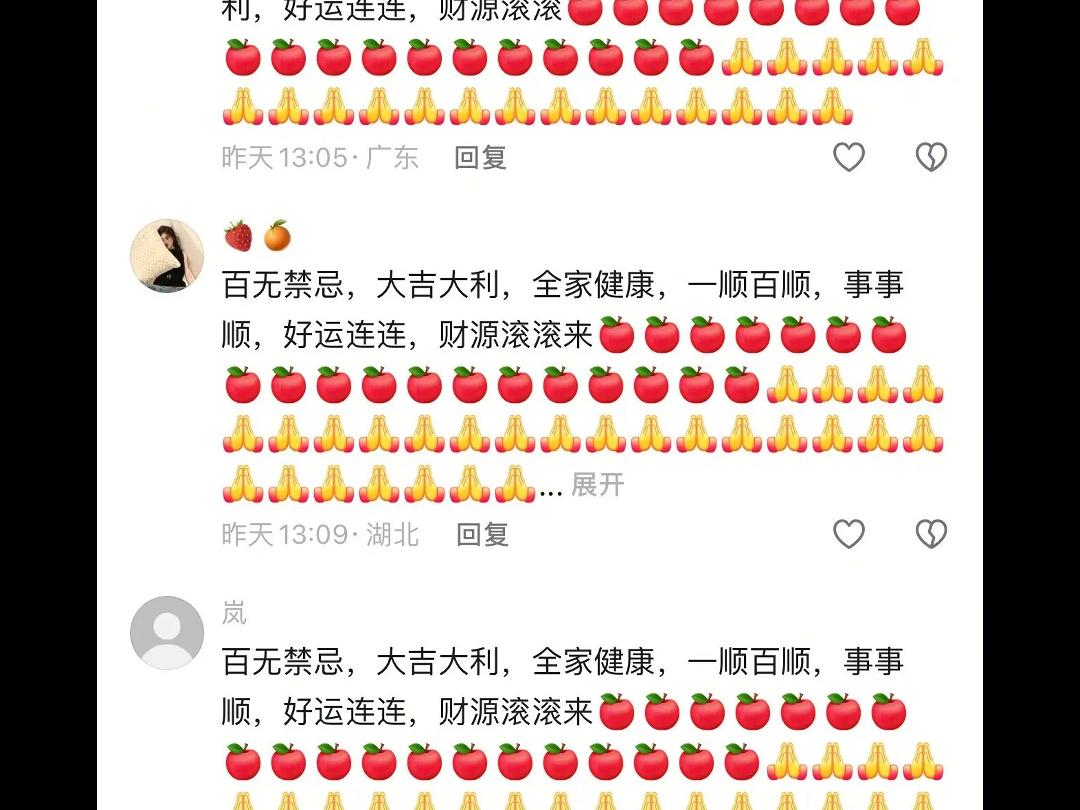Click the orange emoji in username

[278, 236]
